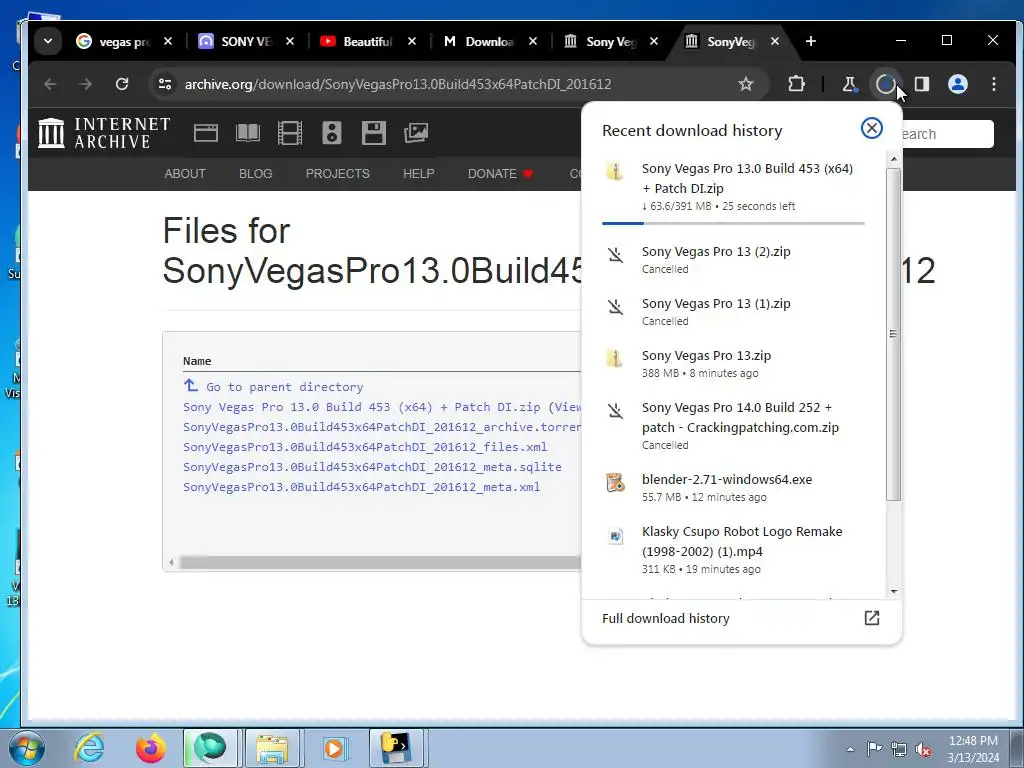Image resolution: width=1024 pixels, height=768 pixels.
Task: Select cancelled 'Sony Vegas Pro 13 (1).zip' entry
Action: click(x=733, y=312)
